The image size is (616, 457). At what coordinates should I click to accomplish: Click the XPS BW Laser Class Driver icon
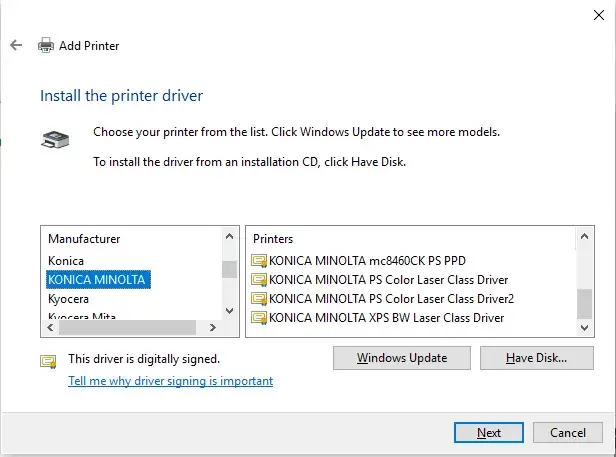click(x=259, y=318)
